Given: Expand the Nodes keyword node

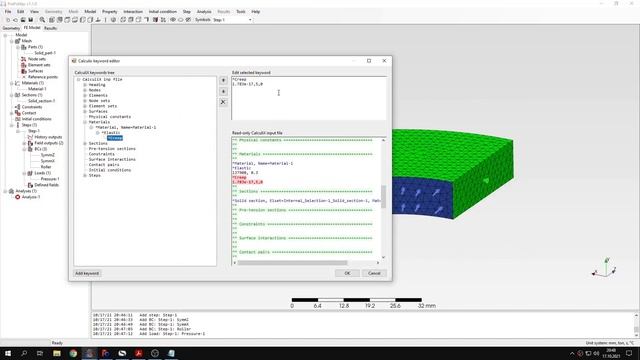Looking at the screenshot, I should pyautogui.click(x=85, y=90).
